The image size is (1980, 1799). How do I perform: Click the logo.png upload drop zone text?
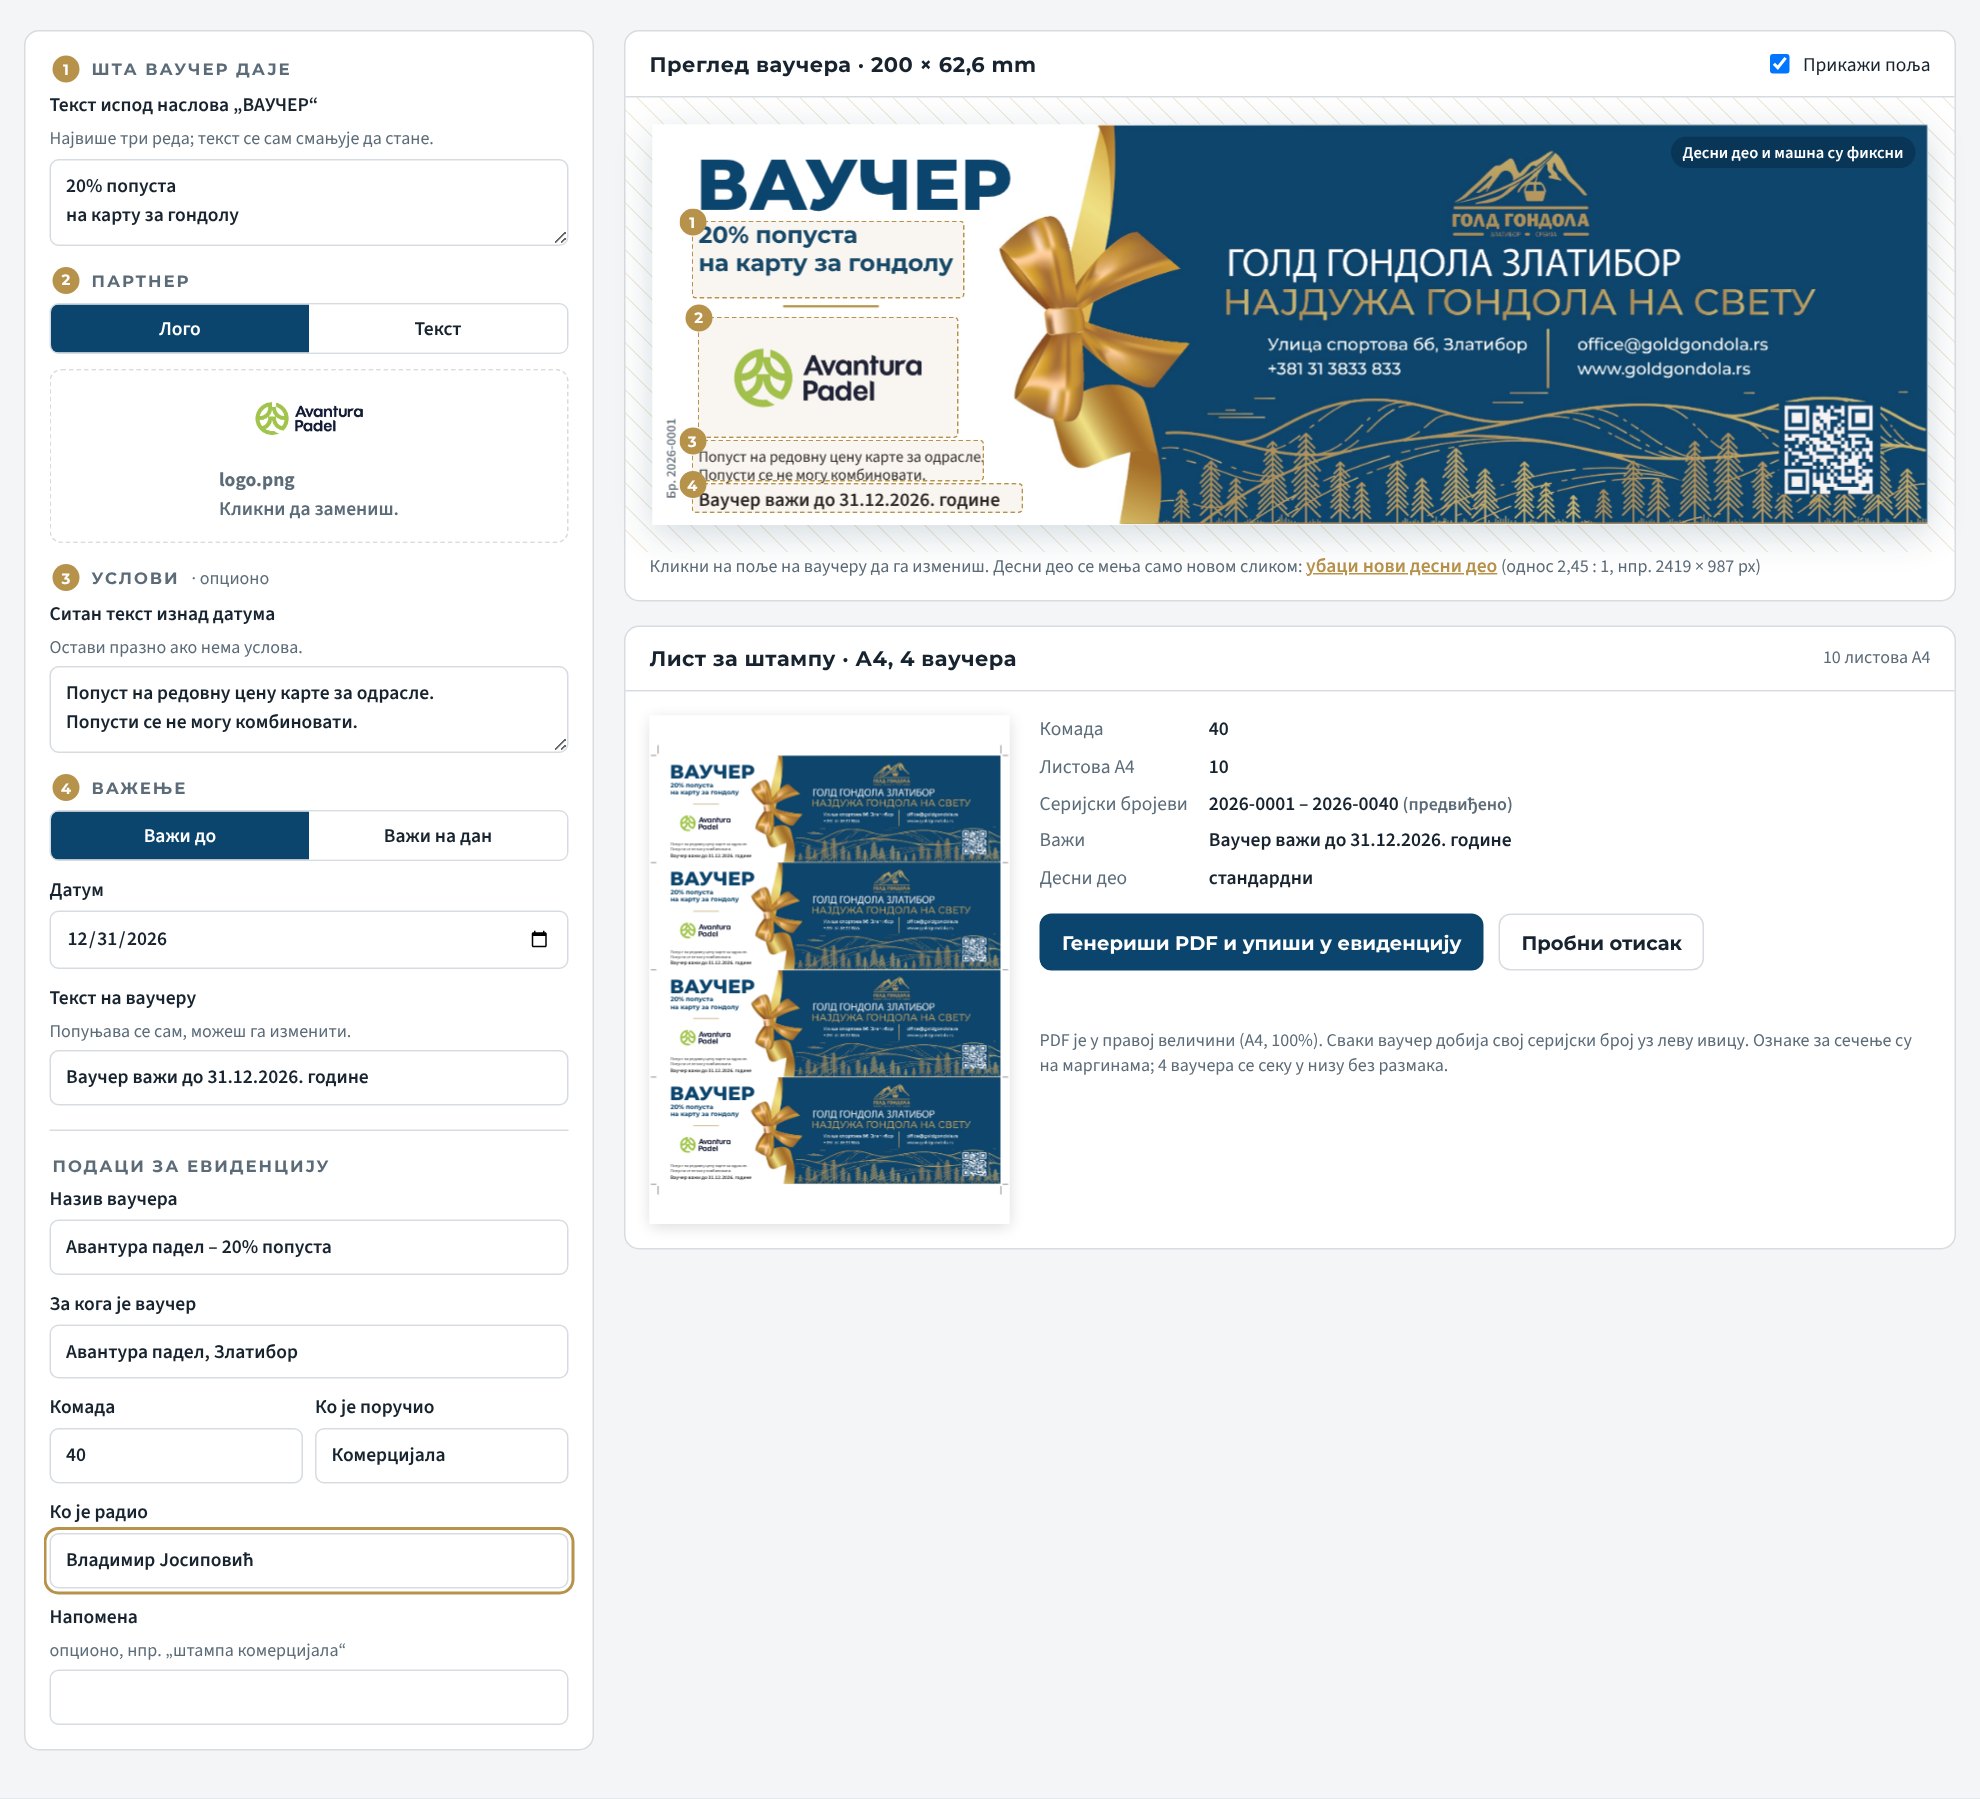(x=309, y=494)
